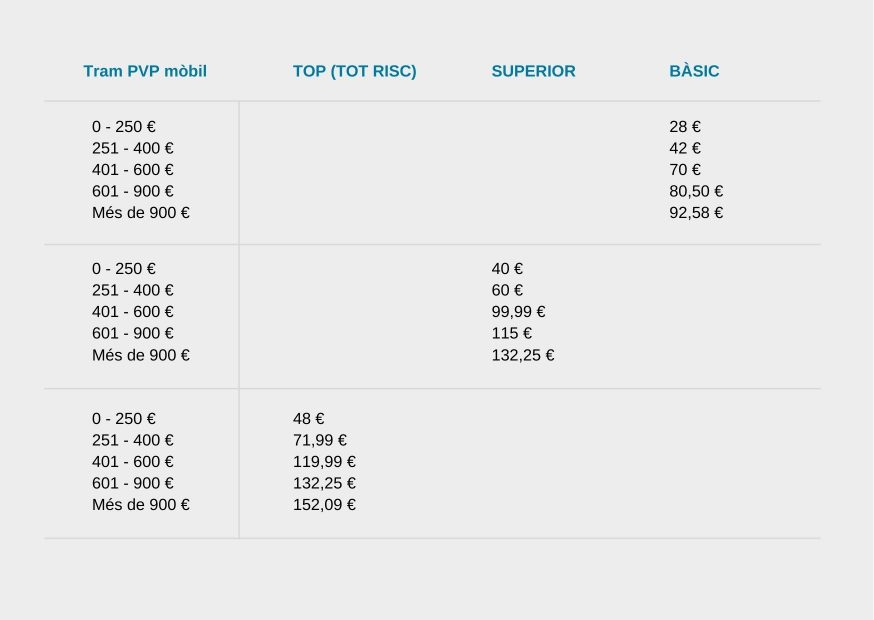Viewport: 874px width, 620px height.
Task: Select the 40 € Superior price
Action: coord(507,269)
